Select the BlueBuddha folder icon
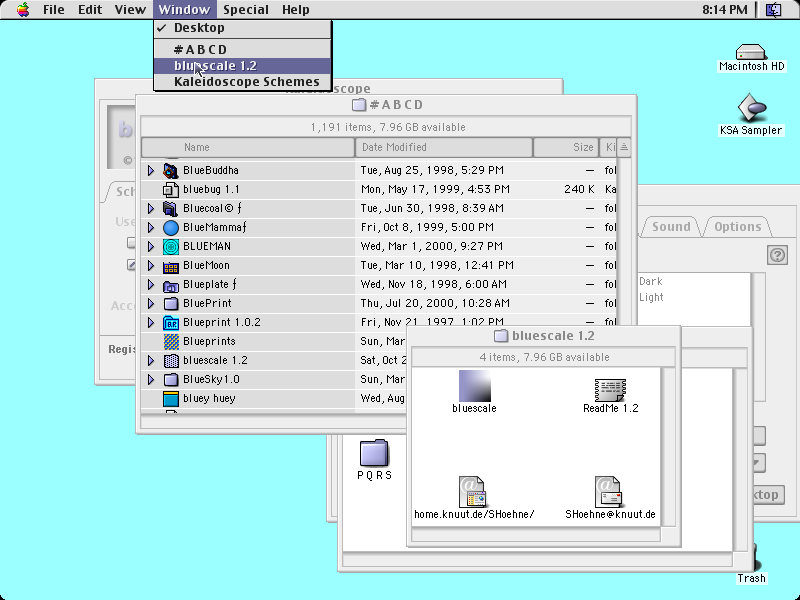This screenshot has height=600, width=800. pos(170,170)
